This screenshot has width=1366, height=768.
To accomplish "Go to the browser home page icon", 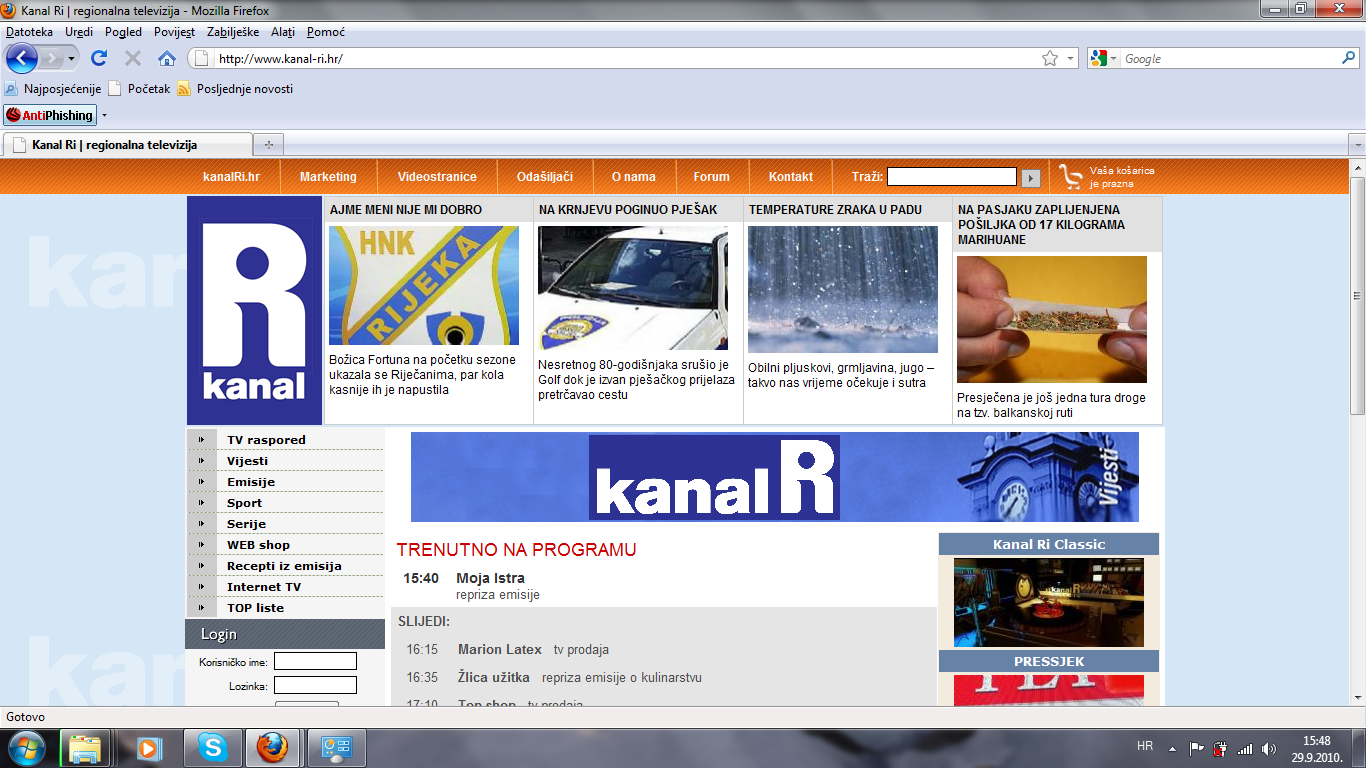I will coord(167,58).
